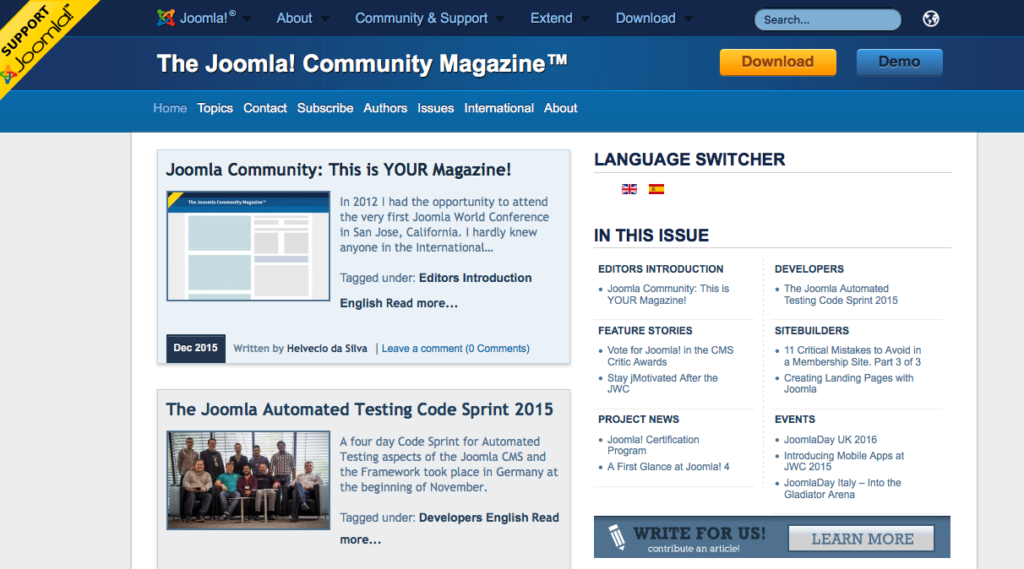Open sidebar 'The Joomla Automated Testing Code Sprint 2015'
Screen dimensions: 1024x569
[x=840, y=295]
